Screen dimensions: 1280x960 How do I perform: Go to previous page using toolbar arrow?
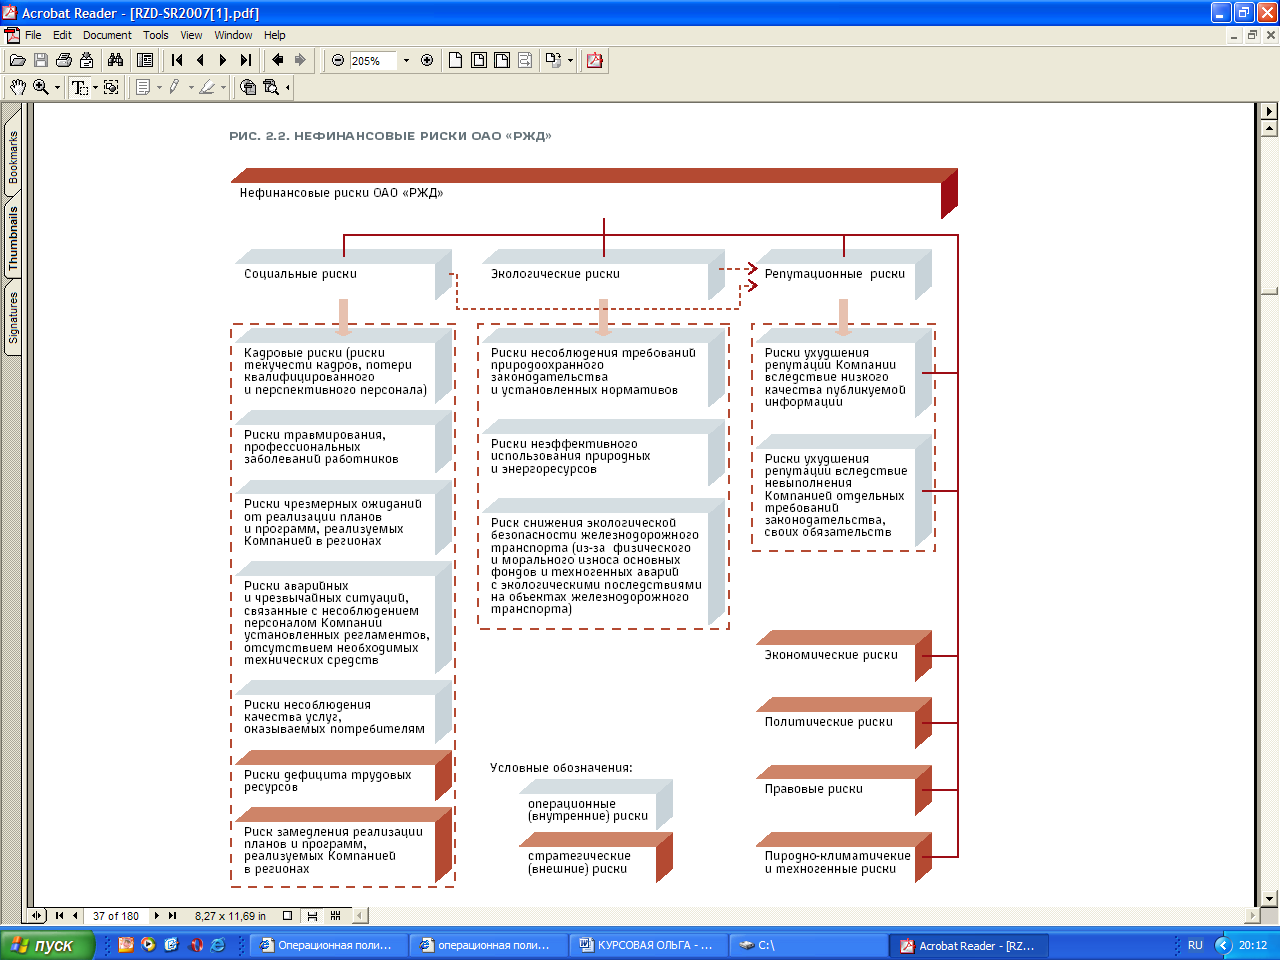[x=200, y=60]
